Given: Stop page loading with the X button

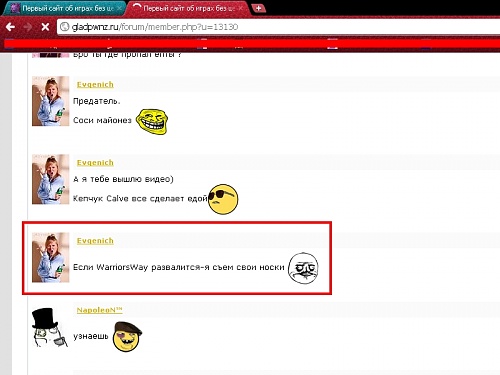Looking at the screenshot, I should pos(45,27).
